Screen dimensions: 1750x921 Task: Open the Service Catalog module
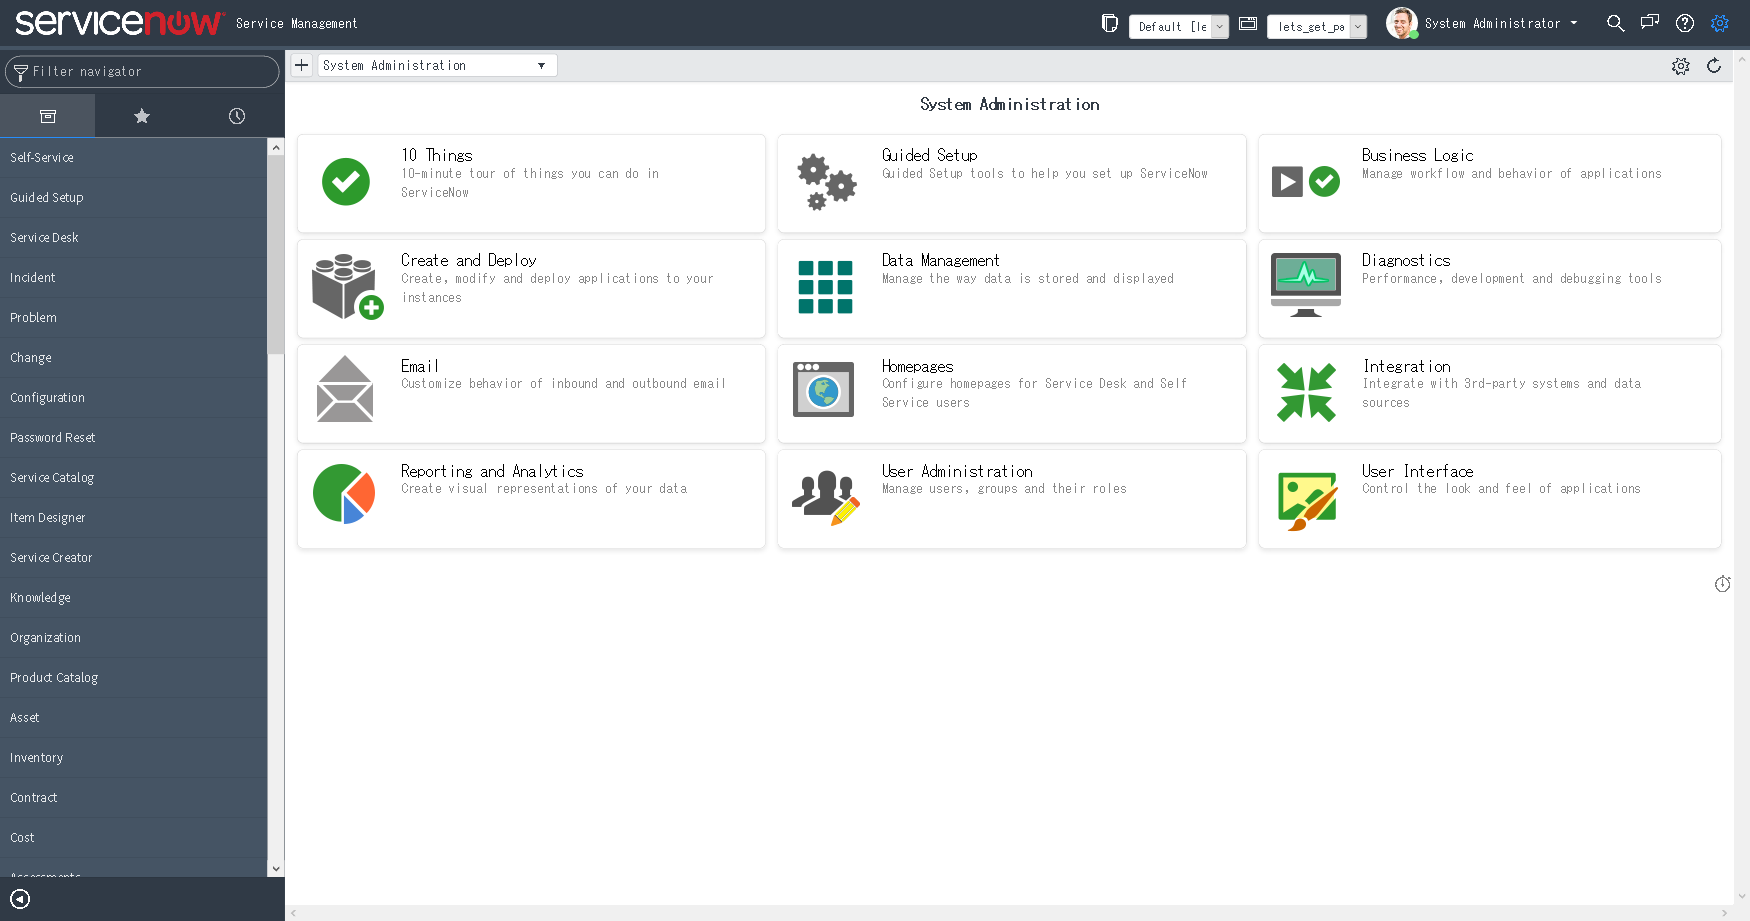(52, 477)
